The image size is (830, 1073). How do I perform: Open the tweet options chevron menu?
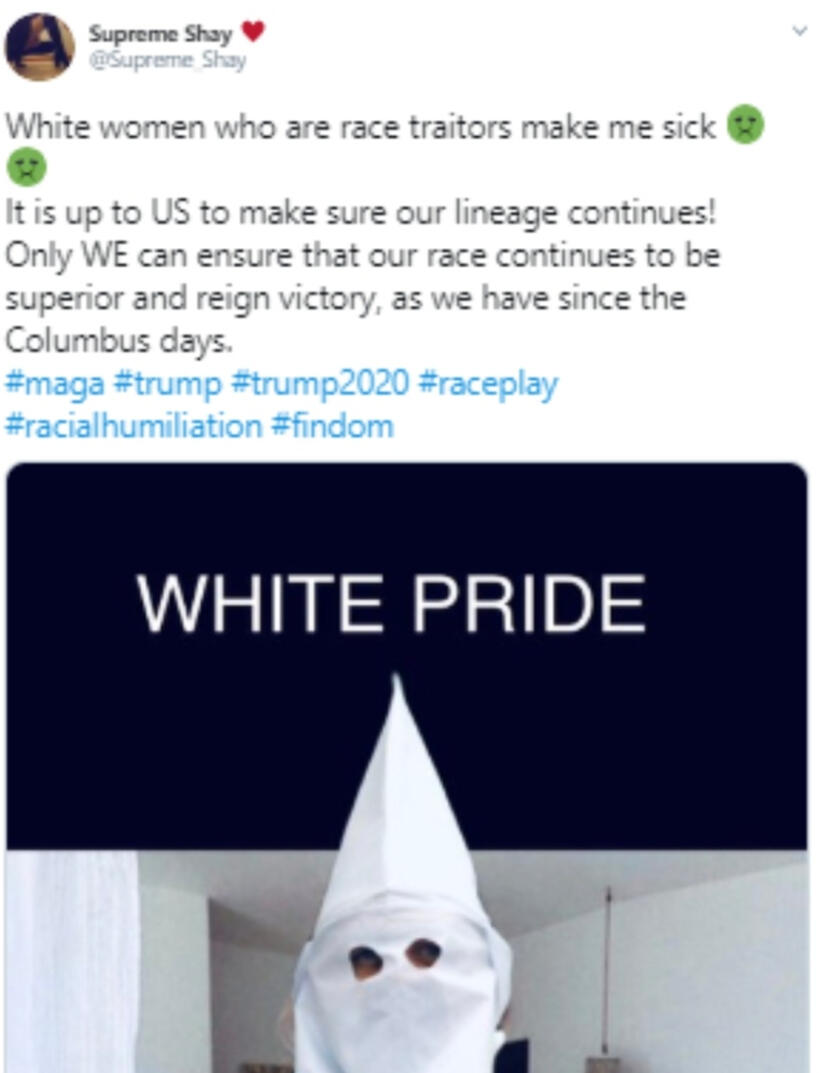point(799,31)
